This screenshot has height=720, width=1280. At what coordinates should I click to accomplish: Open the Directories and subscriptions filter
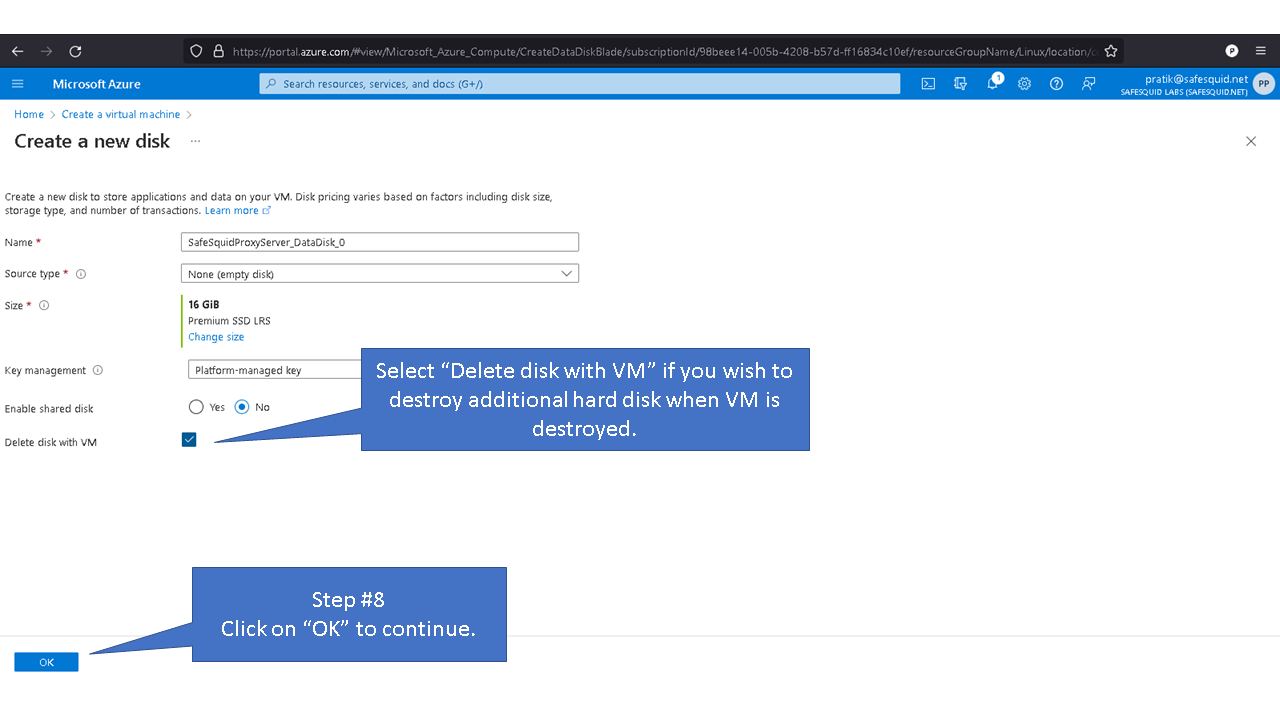[960, 84]
